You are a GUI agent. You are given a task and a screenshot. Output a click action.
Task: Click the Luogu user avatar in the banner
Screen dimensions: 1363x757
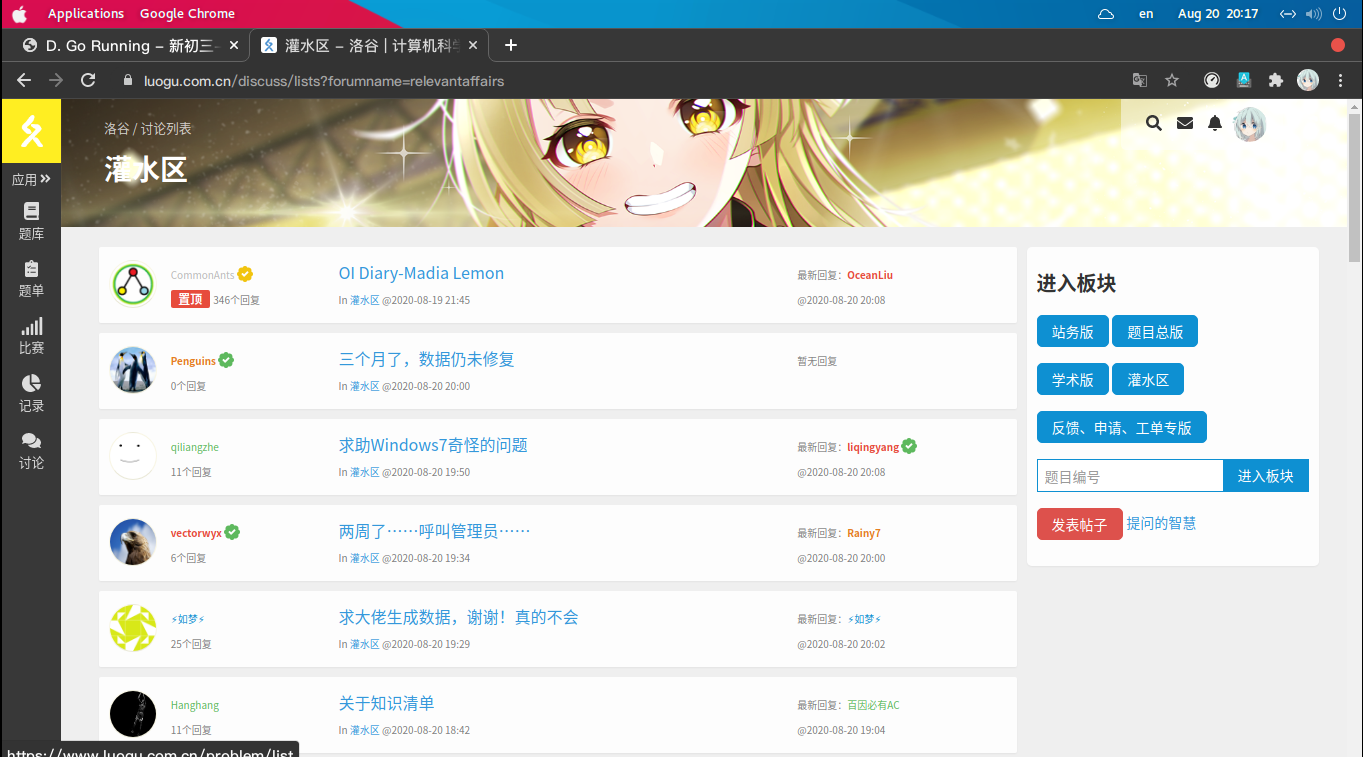click(x=1250, y=123)
